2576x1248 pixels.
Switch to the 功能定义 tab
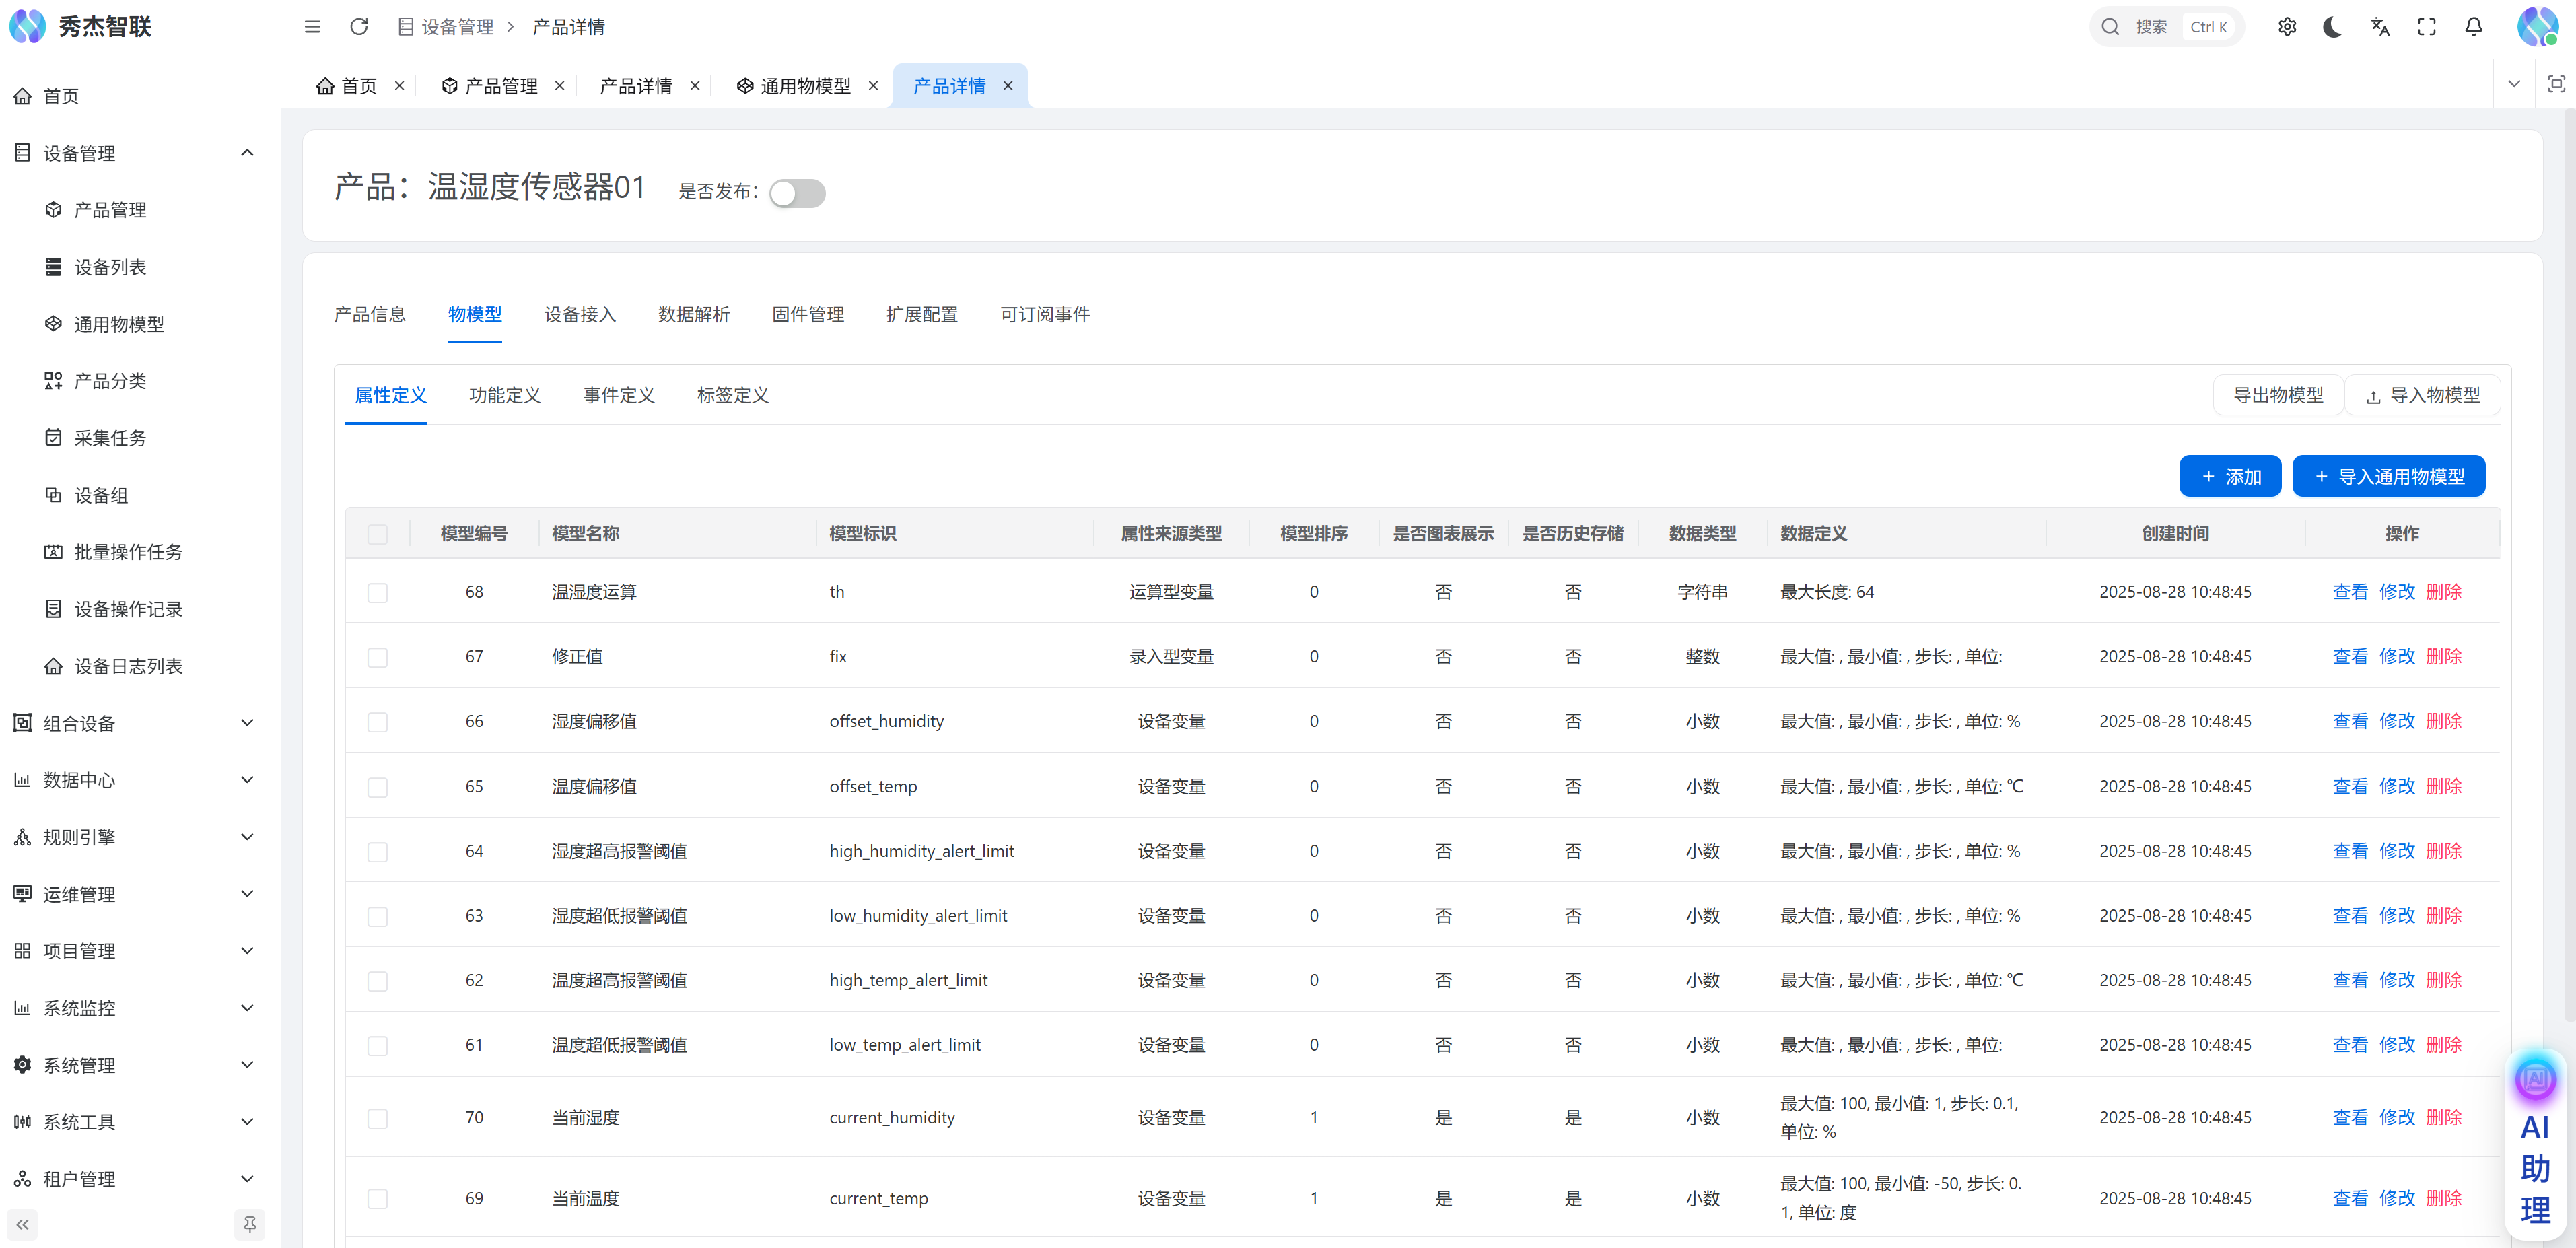click(505, 395)
